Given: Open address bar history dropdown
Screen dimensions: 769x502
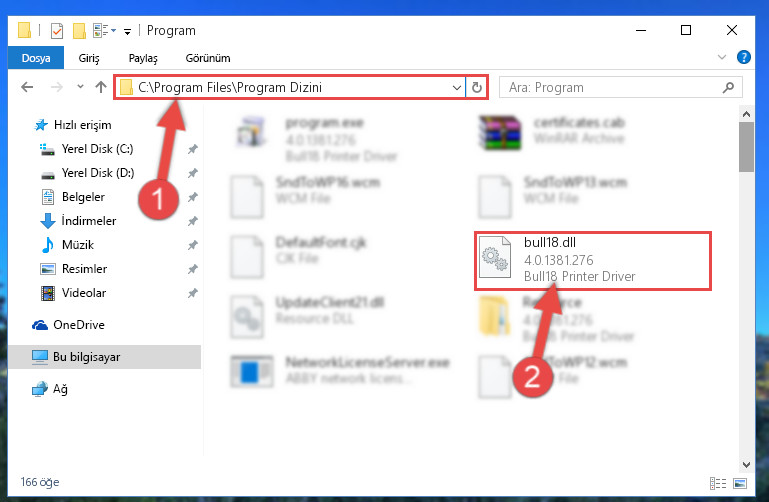Looking at the screenshot, I should click(x=457, y=88).
